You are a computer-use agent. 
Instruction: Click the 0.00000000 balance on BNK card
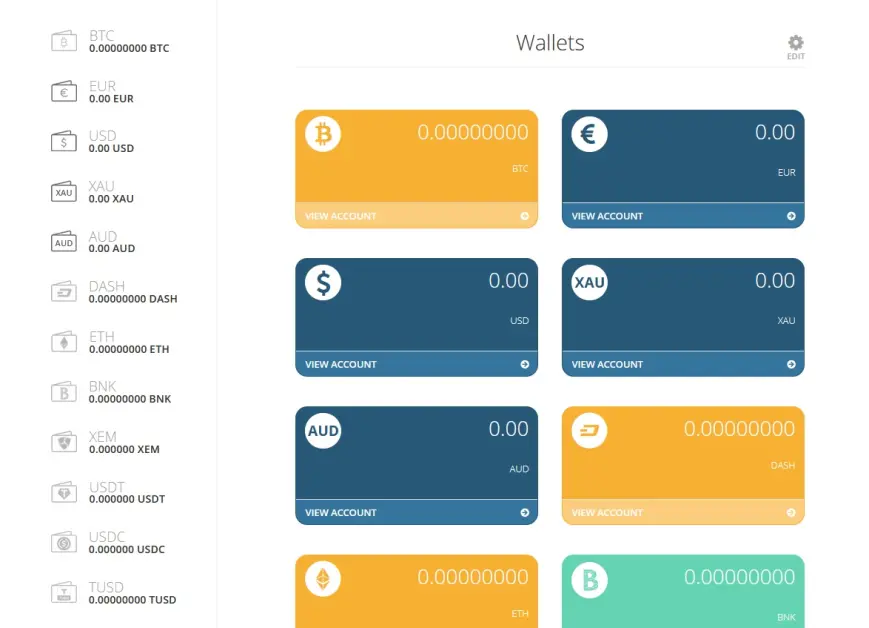tap(739, 578)
